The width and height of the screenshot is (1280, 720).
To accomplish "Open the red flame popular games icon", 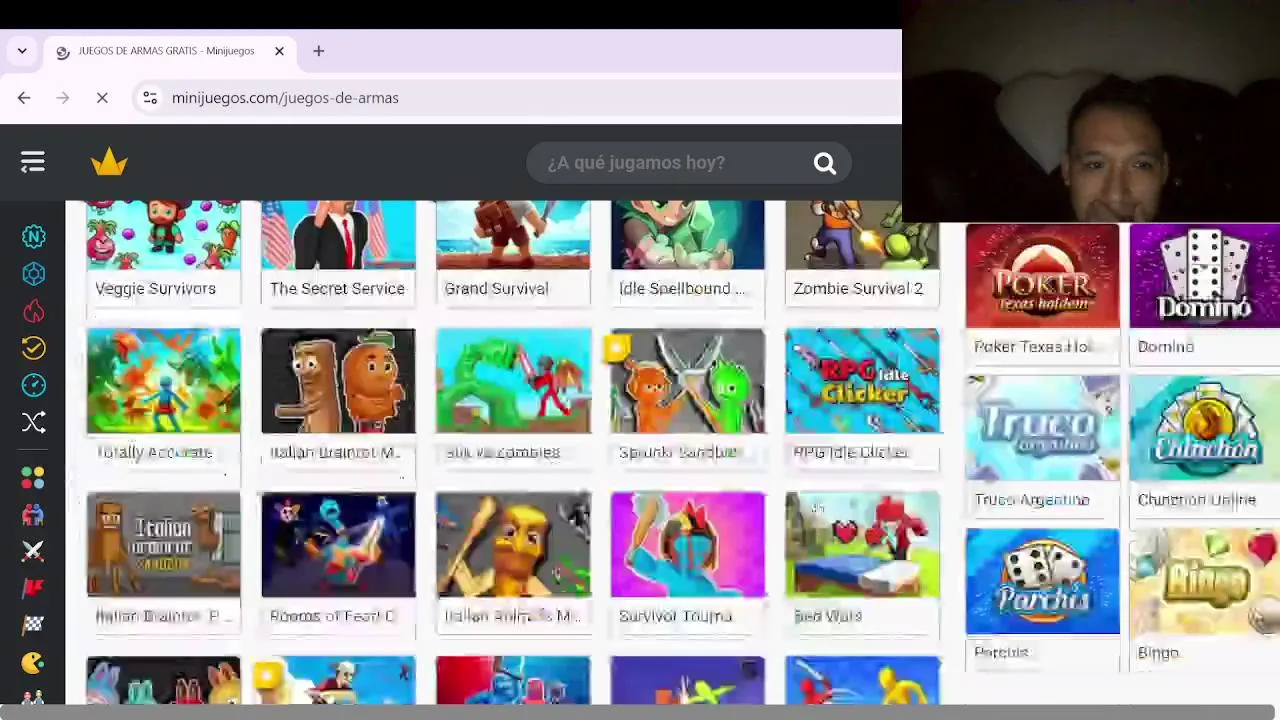I will point(34,311).
